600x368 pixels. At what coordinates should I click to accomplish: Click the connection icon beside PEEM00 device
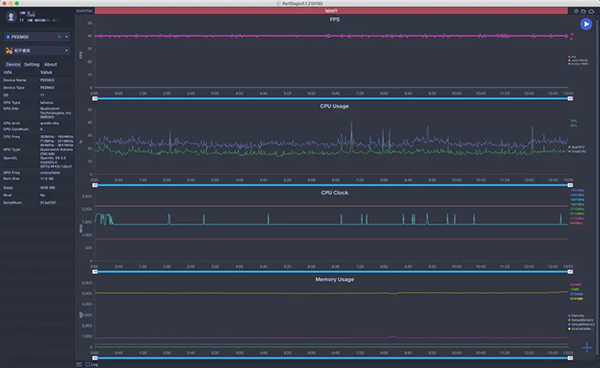click(60, 37)
